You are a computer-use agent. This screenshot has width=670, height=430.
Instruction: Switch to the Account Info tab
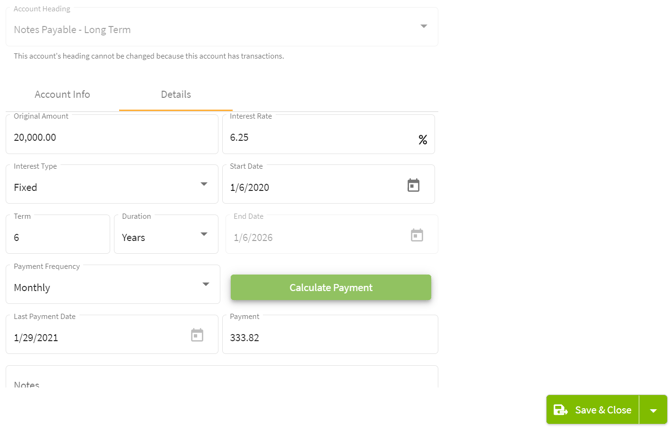(62, 94)
